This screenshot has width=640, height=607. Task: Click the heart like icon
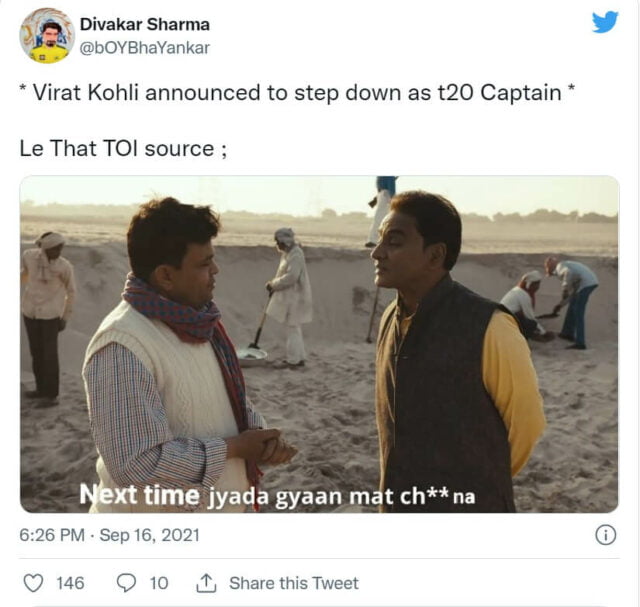pos(33,583)
